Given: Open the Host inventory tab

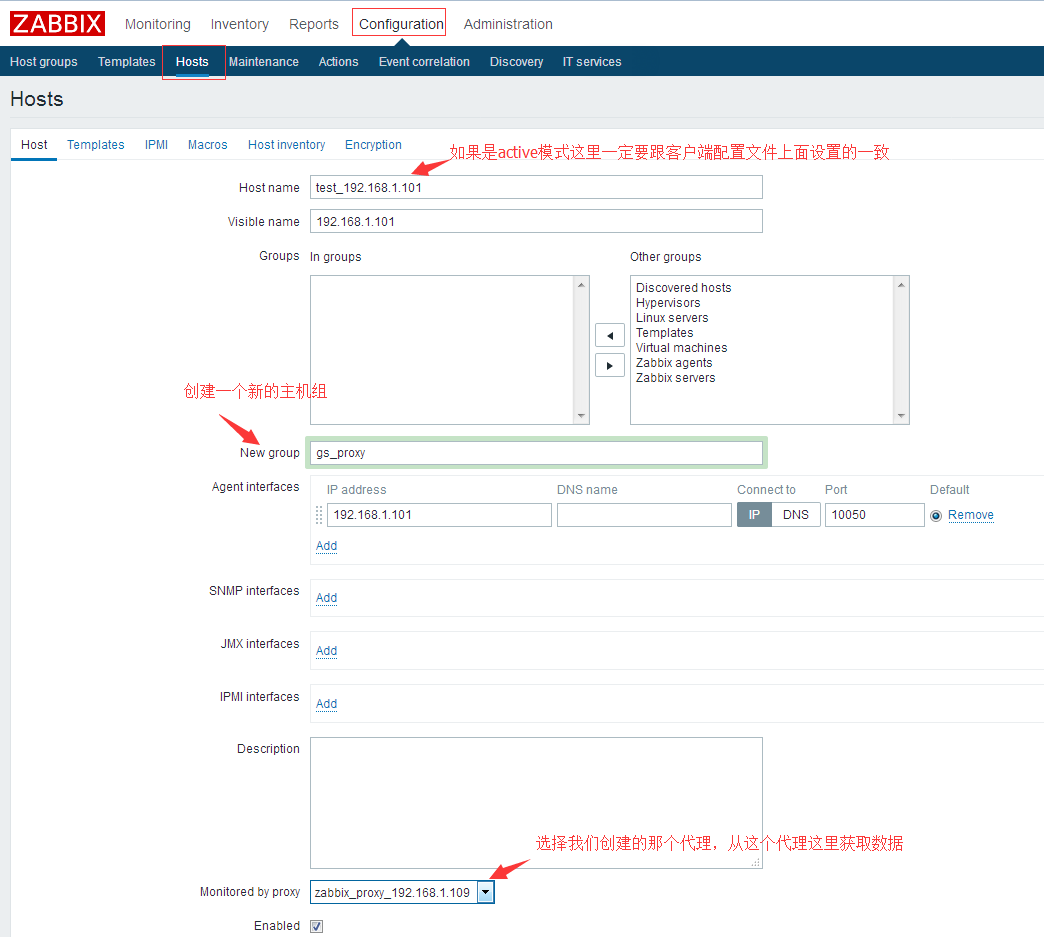Looking at the screenshot, I should (x=286, y=145).
